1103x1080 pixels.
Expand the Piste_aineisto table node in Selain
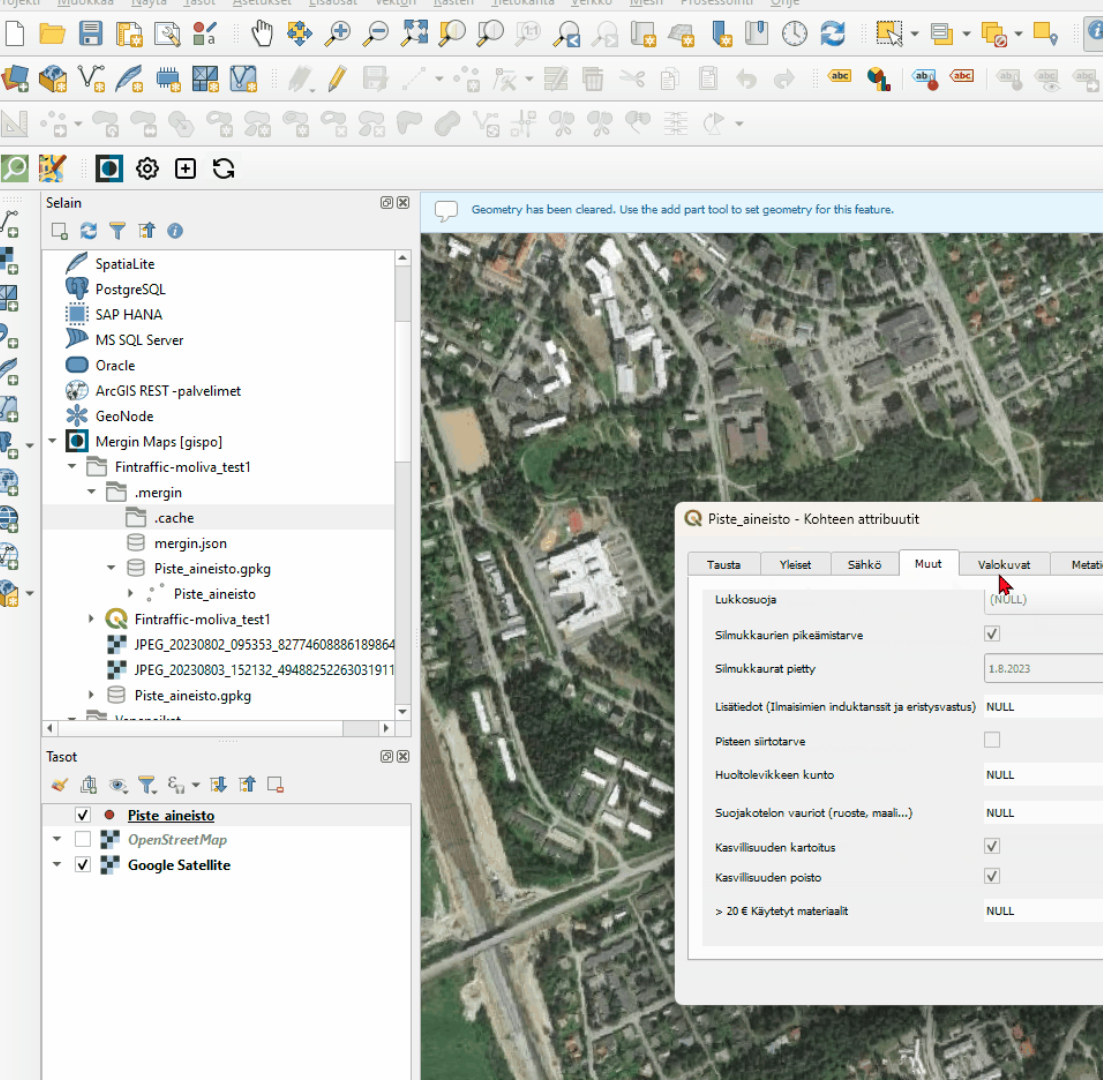131,594
